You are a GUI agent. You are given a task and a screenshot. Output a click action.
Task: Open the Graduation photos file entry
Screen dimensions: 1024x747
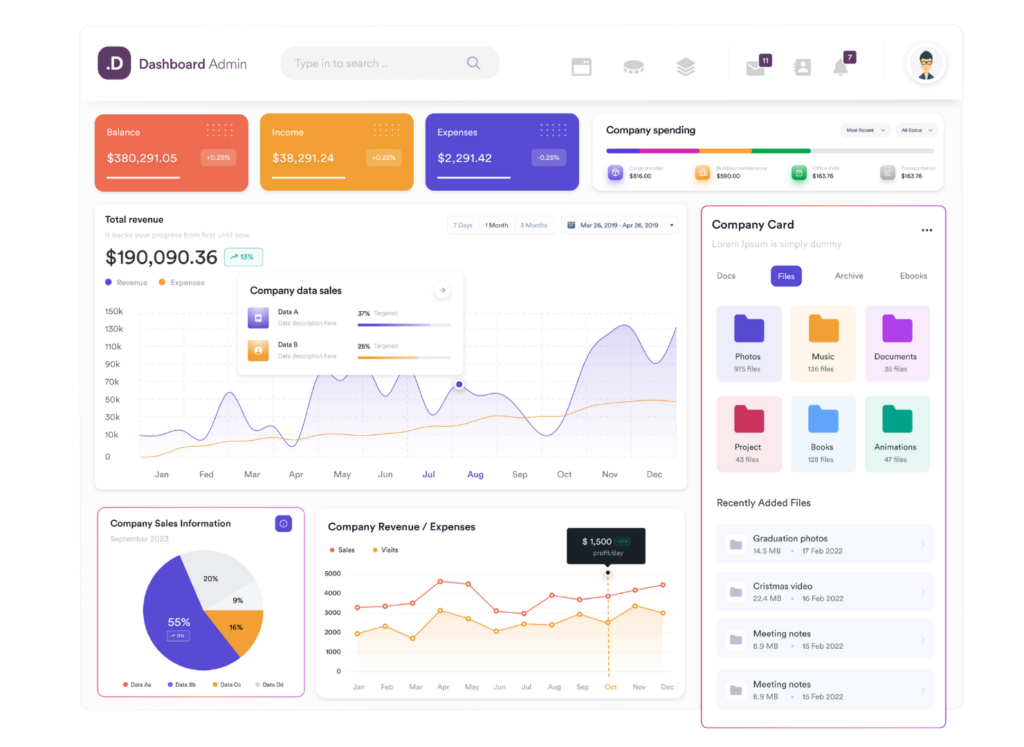point(825,544)
